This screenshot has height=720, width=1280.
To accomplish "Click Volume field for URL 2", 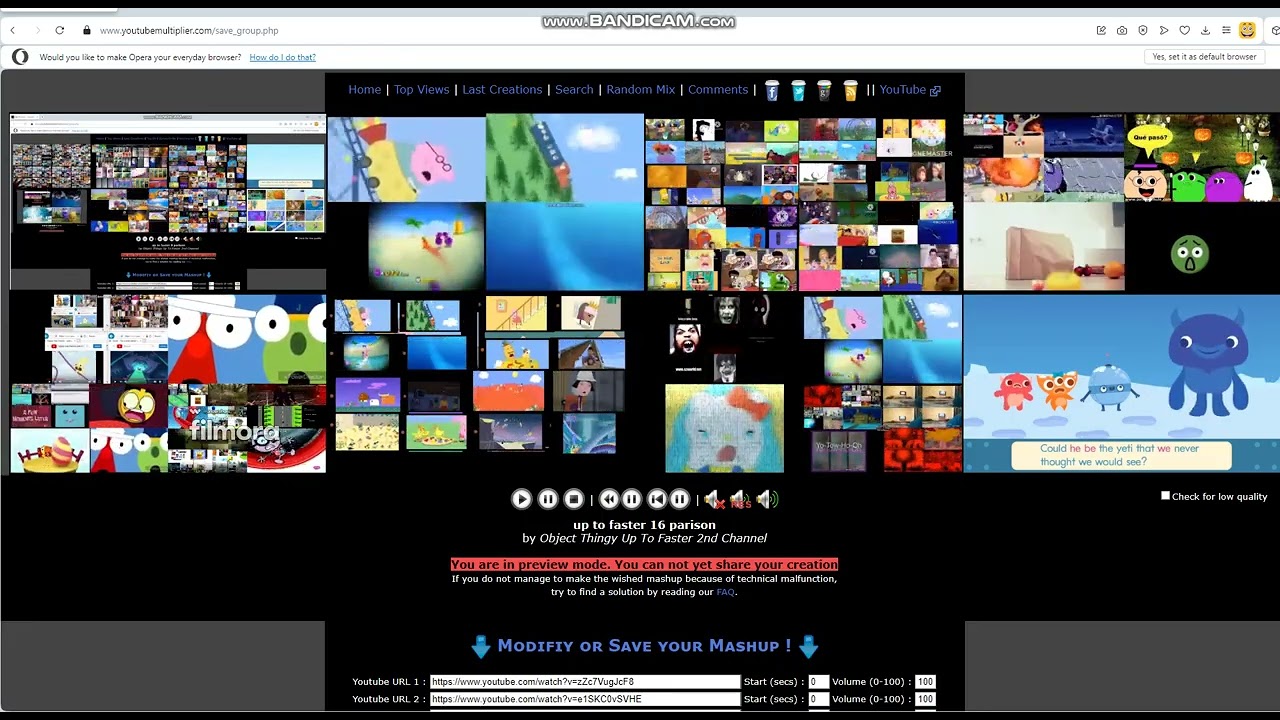I will tap(925, 699).
